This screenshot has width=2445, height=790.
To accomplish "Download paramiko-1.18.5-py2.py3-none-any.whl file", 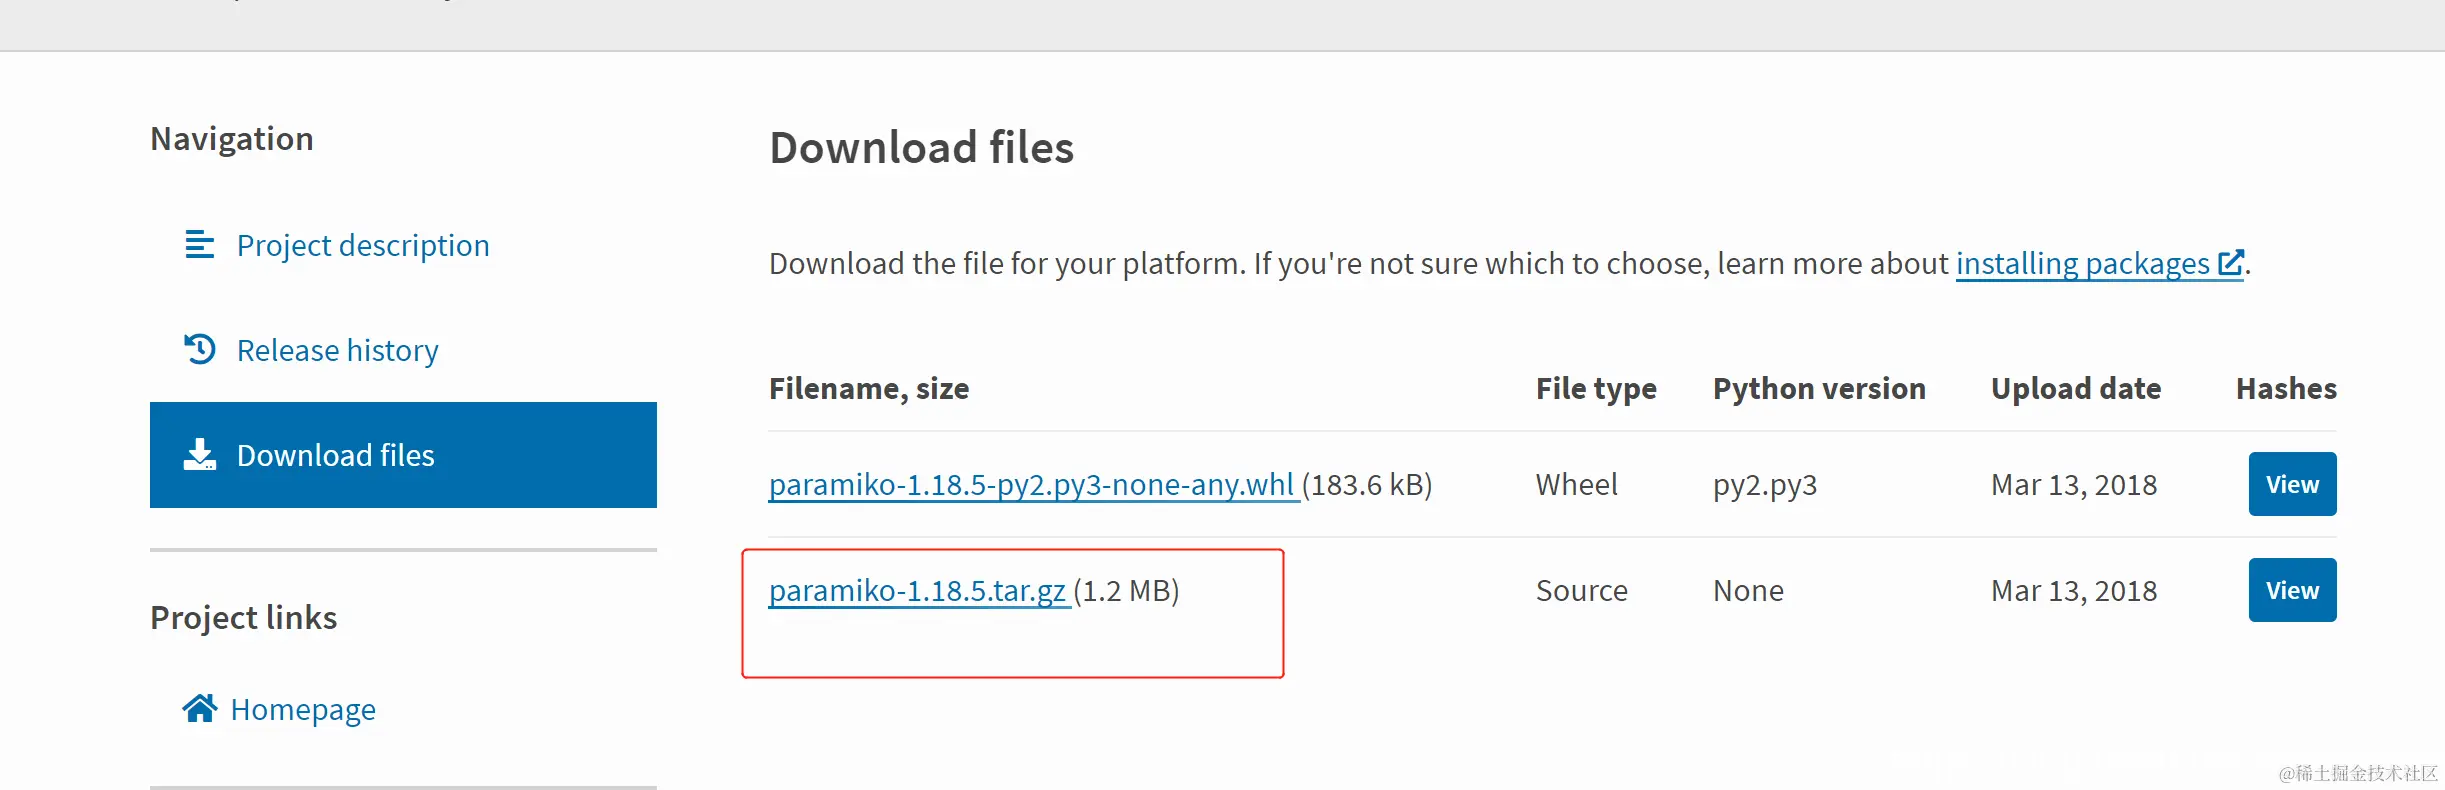I will point(1032,484).
